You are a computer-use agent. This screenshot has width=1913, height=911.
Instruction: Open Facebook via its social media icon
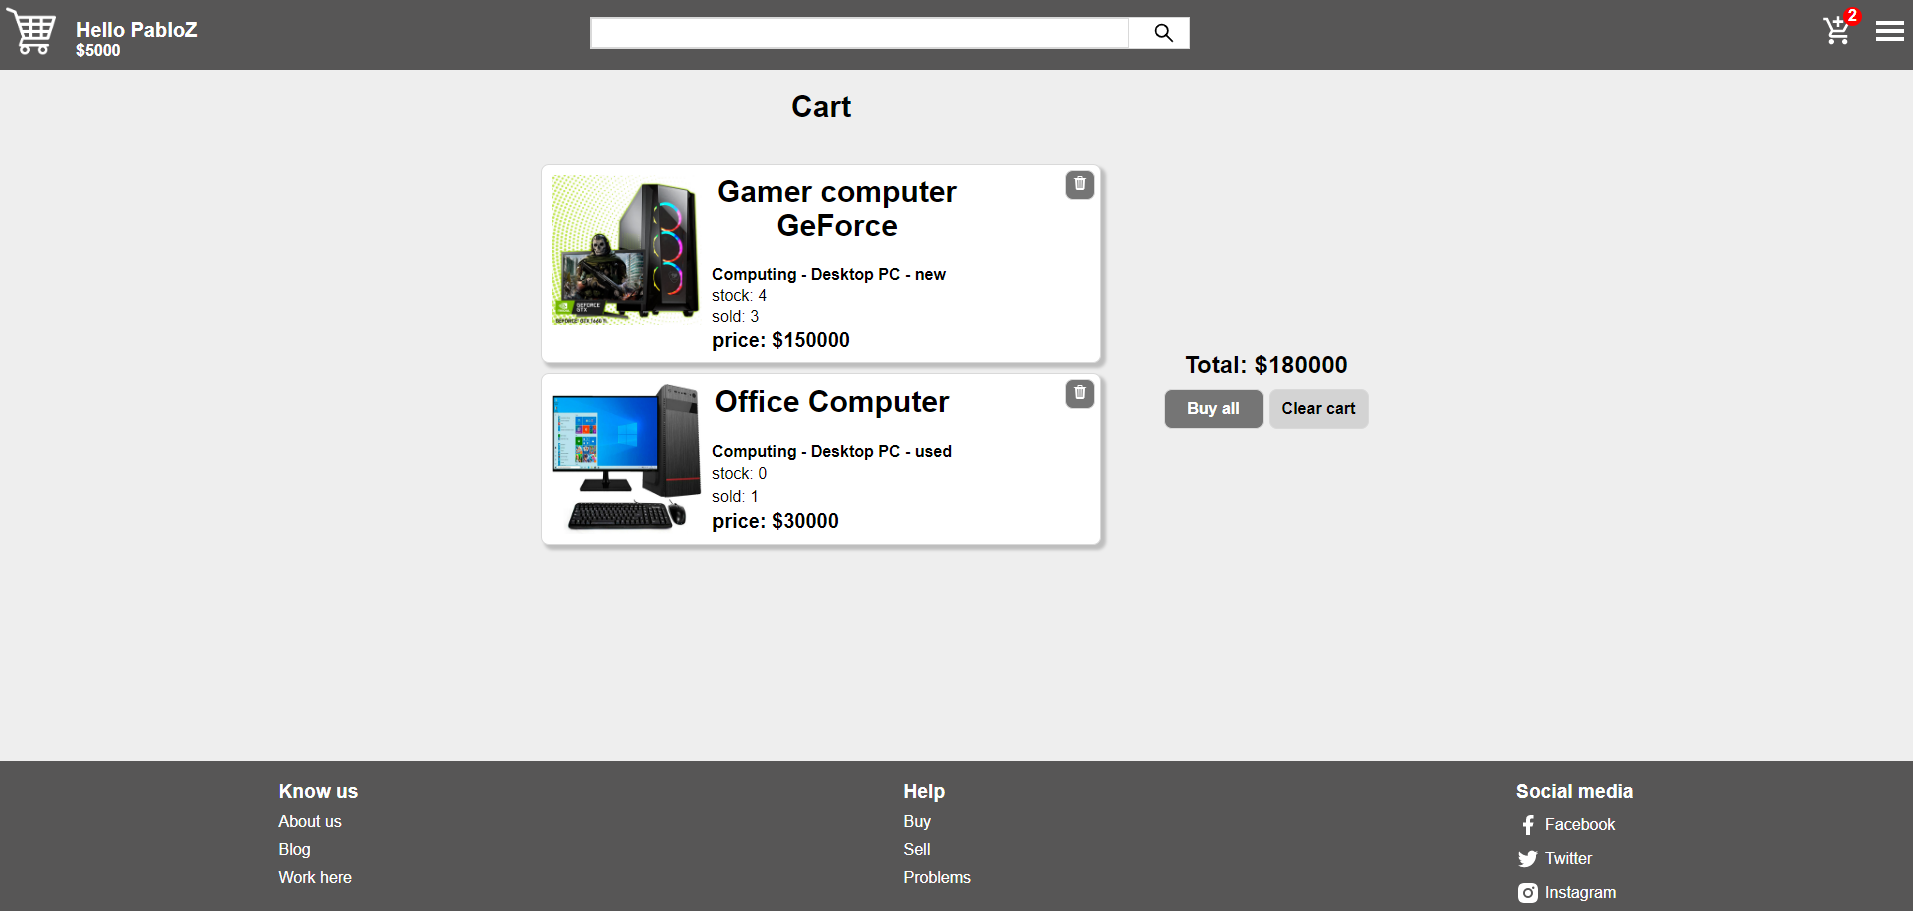(x=1527, y=824)
